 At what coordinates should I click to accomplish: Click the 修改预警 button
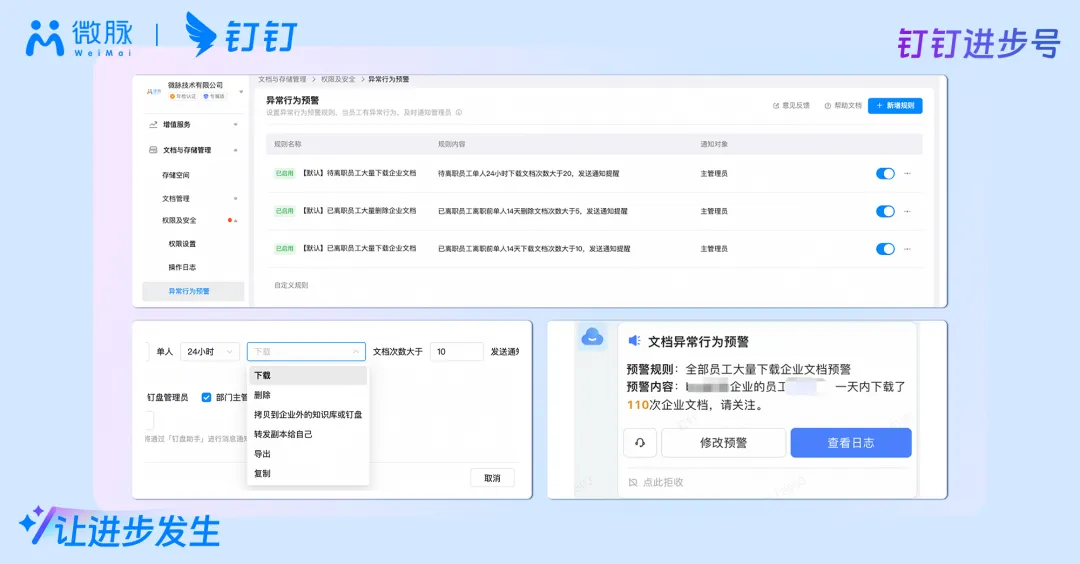point(723,443)
